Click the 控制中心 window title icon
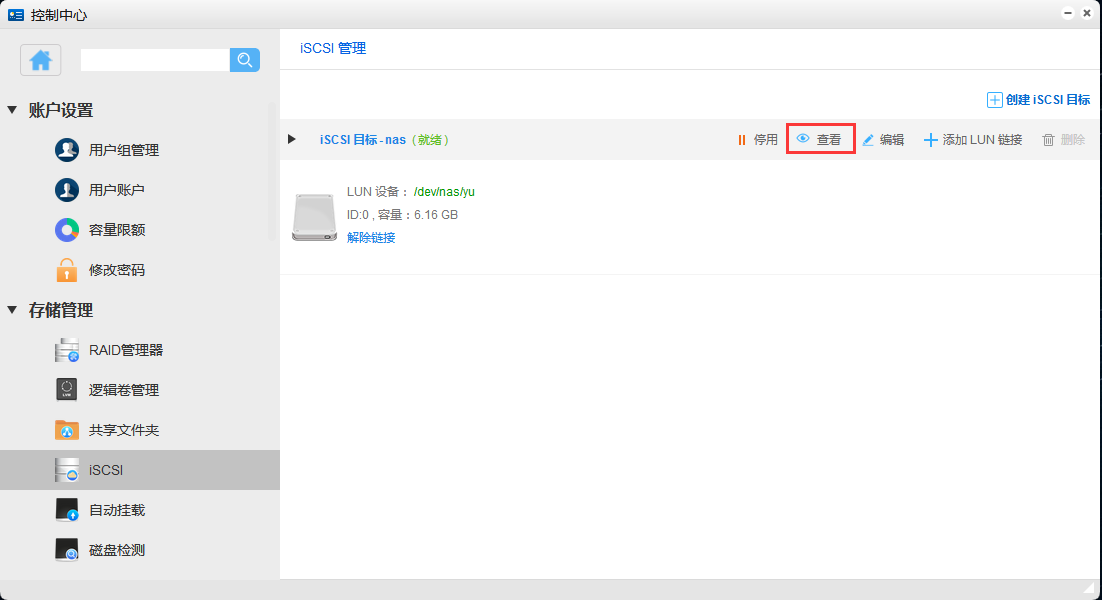The width and height of the screenshot is (1102, 600). [15, 15]
